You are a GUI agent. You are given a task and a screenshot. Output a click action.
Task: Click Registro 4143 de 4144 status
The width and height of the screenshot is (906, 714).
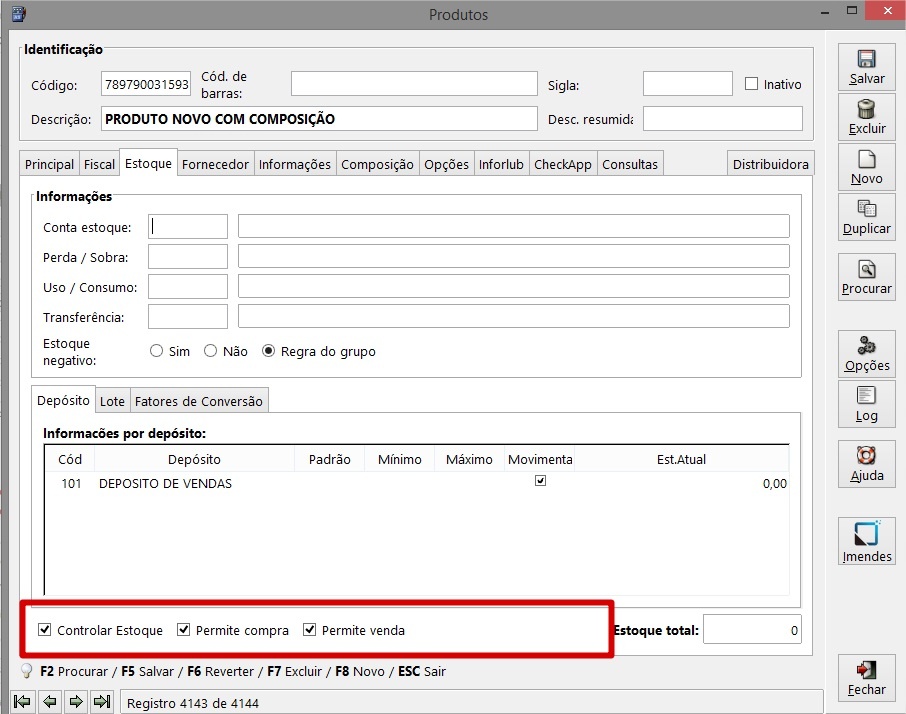point(192,703)
